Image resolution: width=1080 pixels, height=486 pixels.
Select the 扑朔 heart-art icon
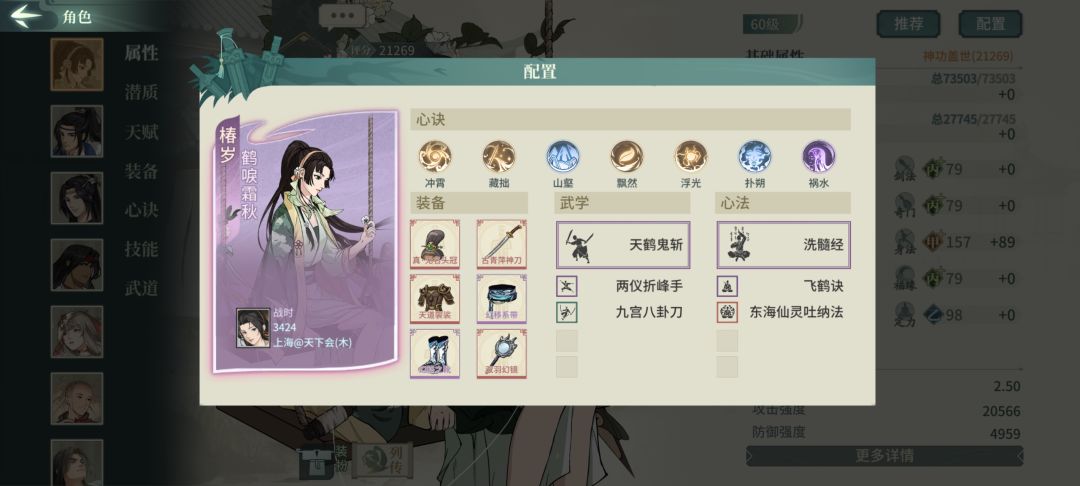click(x=755, y=156)
